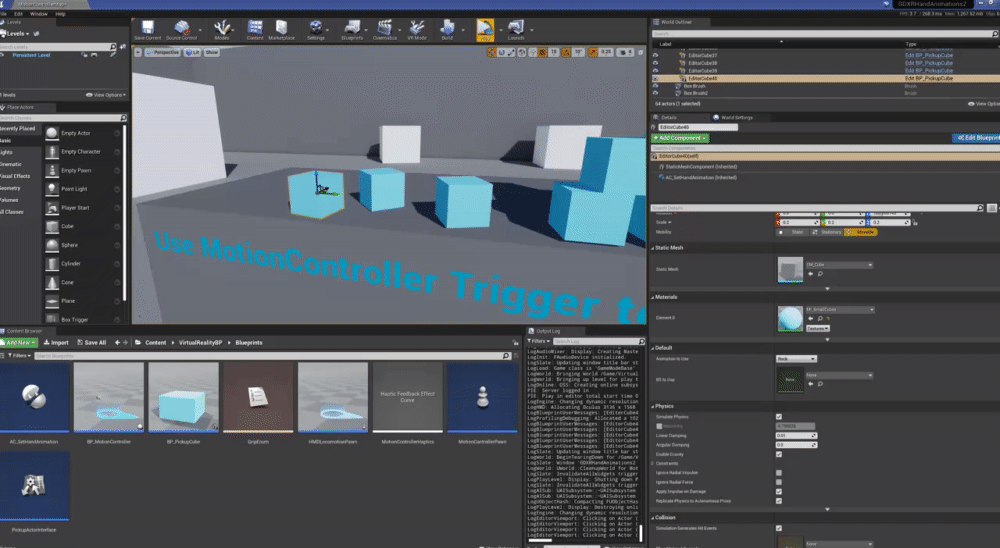Browse to material Element 0 magnifier icon
Screen dimensions: 1000x548
(820, 318)
